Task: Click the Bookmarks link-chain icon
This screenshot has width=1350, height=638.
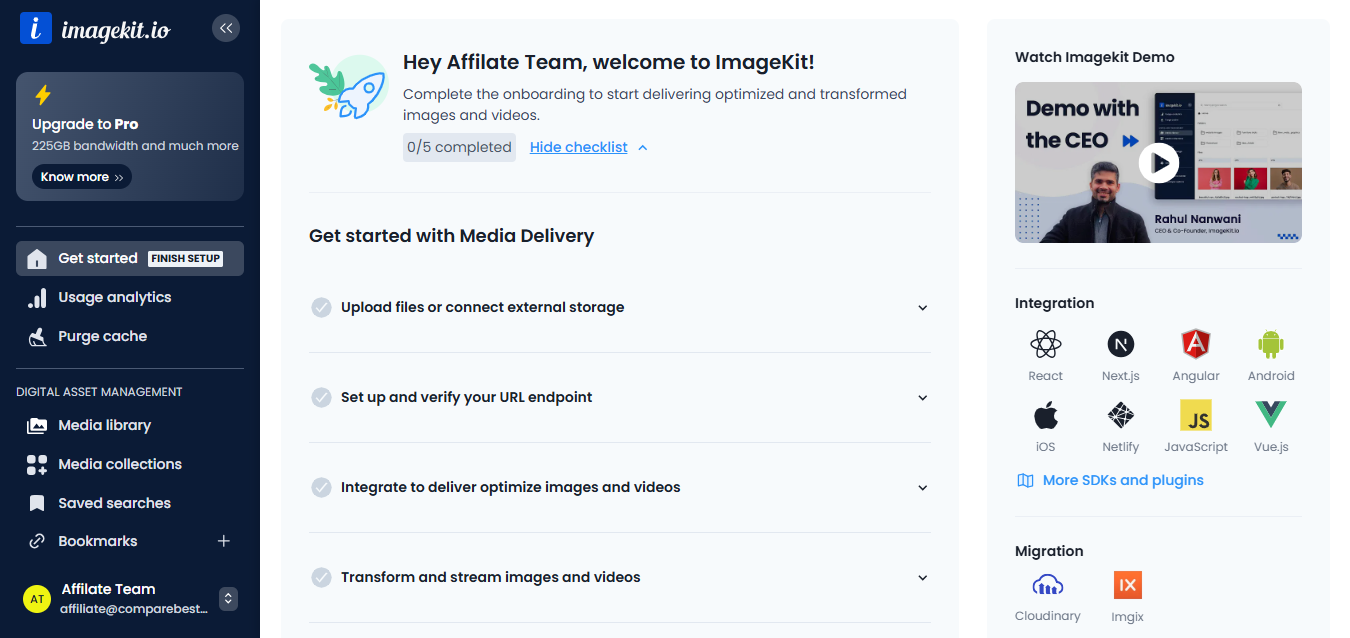Action: click(37, 541)
